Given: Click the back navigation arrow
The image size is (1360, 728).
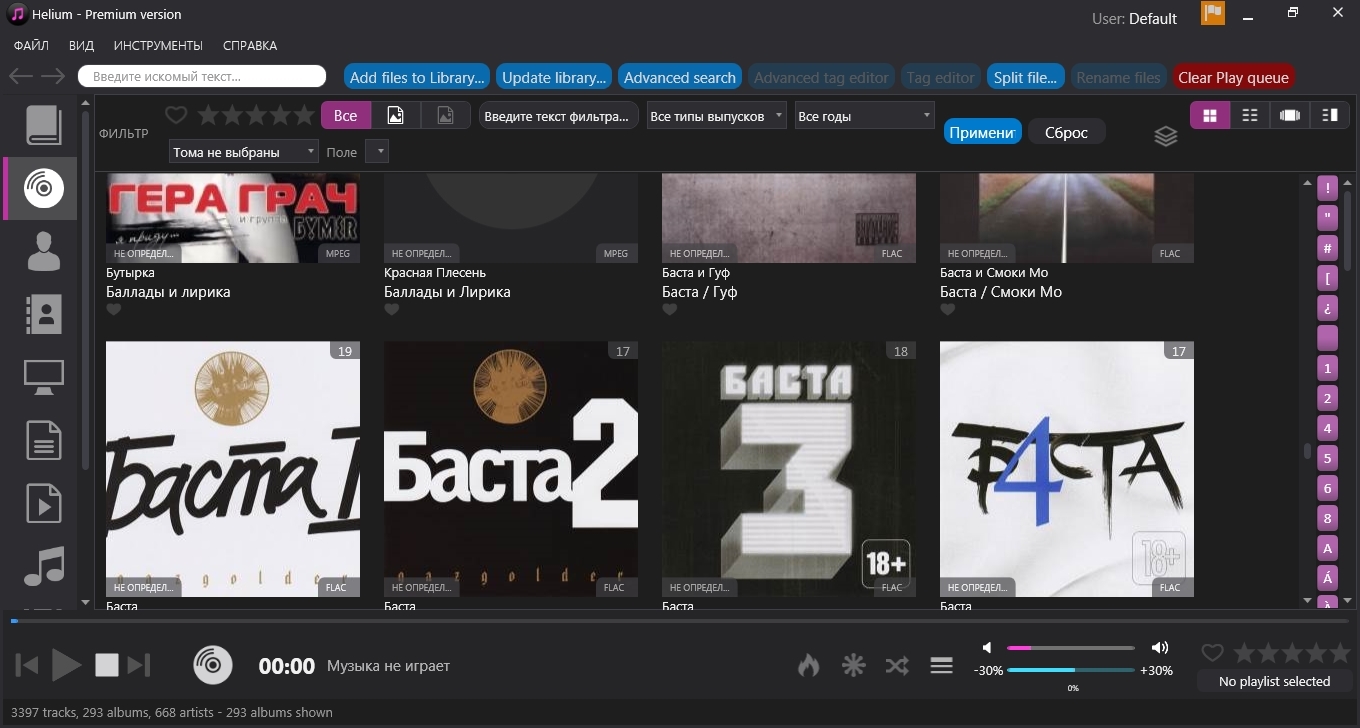Looking at the screenshot, I should (21, 77).
